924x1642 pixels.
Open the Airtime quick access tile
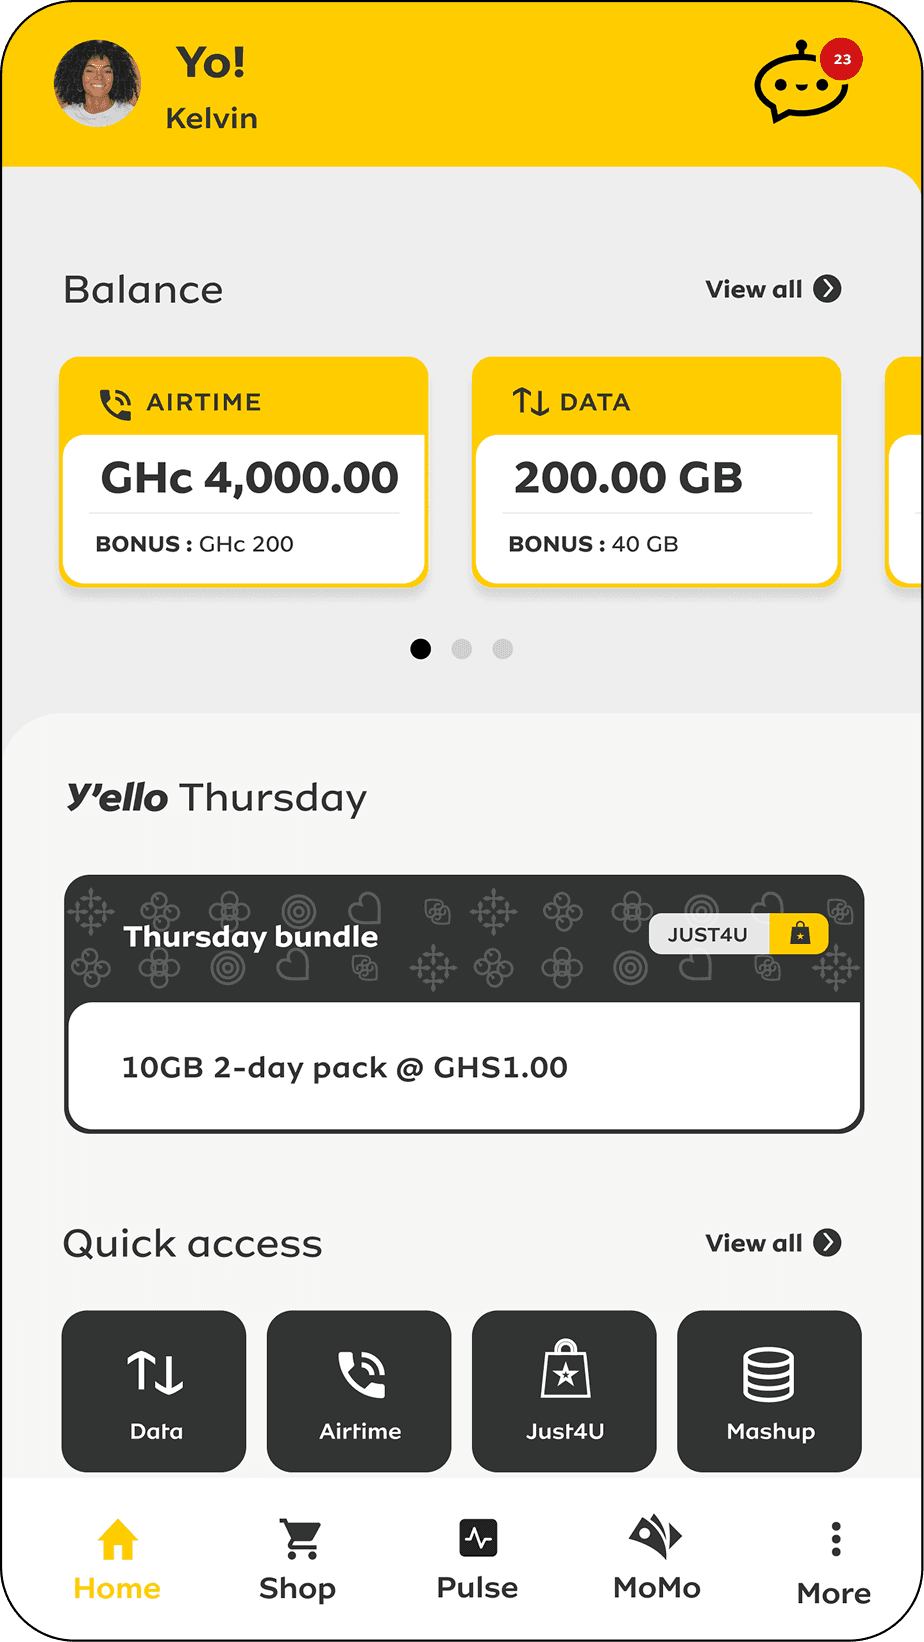pyautogui.click(x=359, y=1390)
